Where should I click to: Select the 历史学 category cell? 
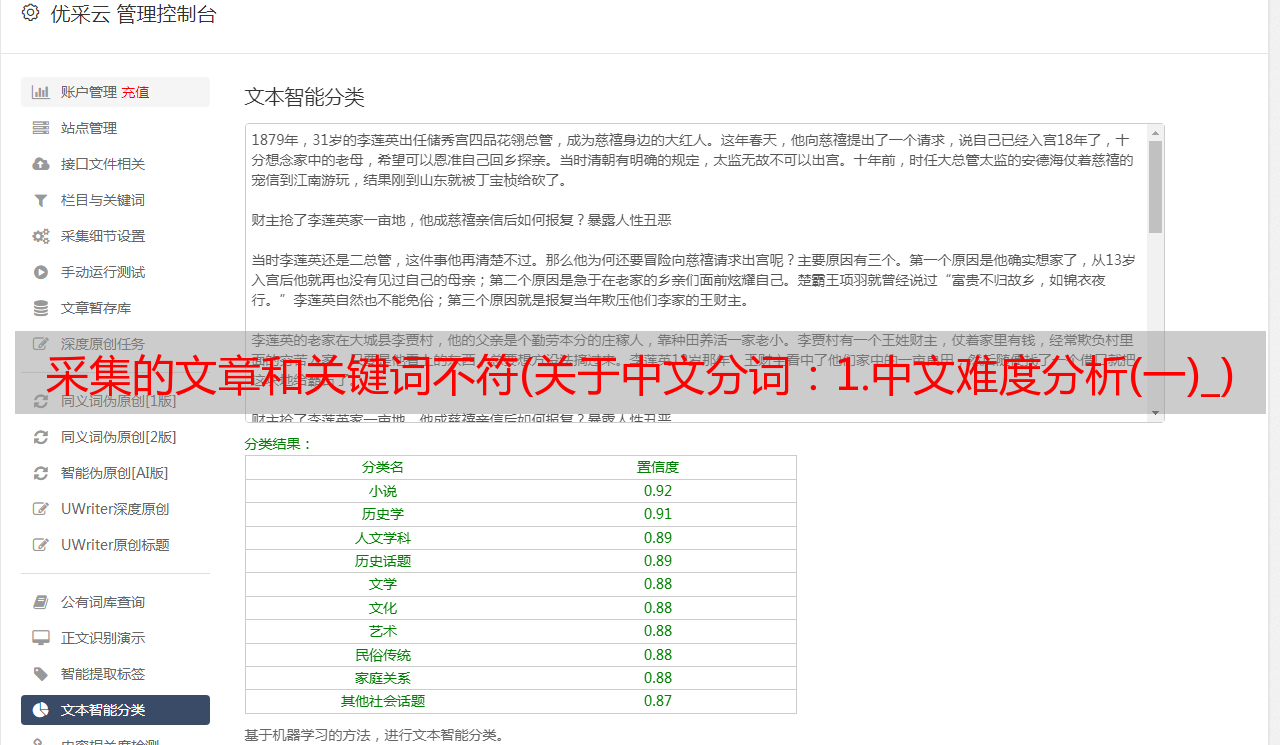pyautogui.click(x=383, y=514)
